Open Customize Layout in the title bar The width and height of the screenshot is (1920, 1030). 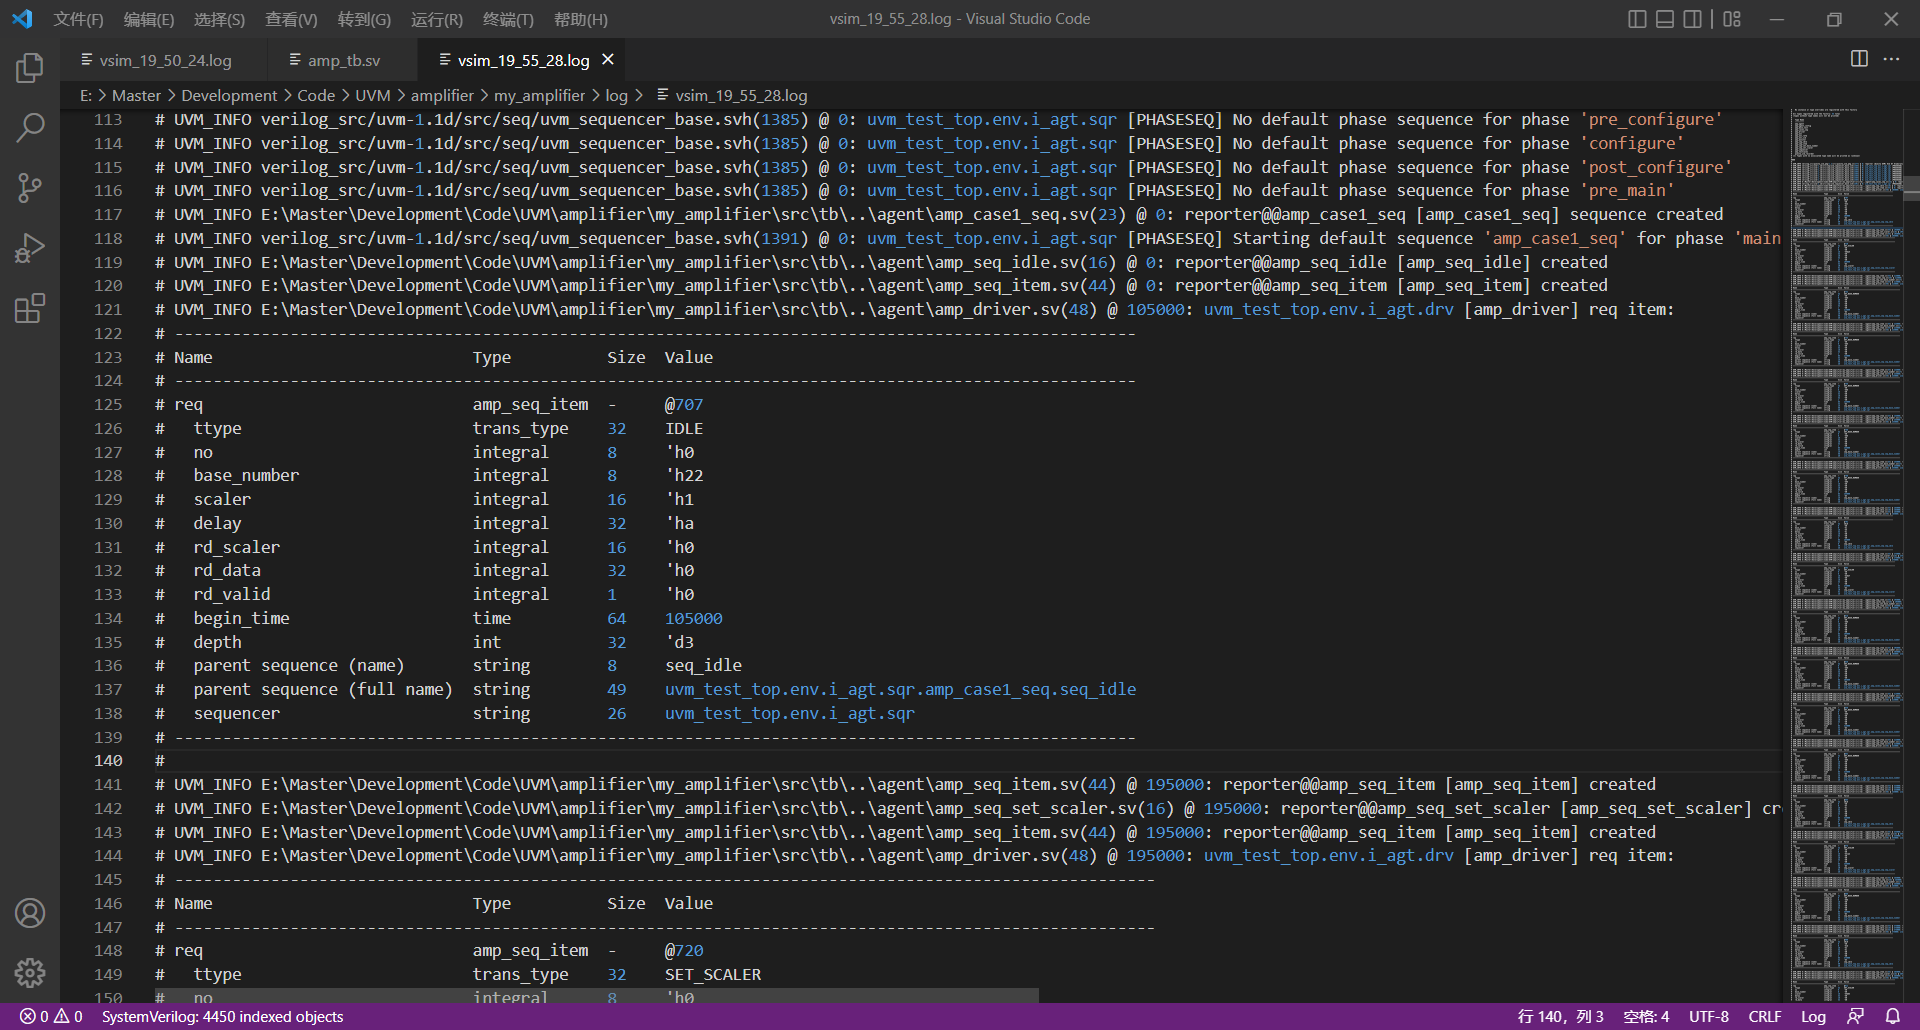point(1733,19)
